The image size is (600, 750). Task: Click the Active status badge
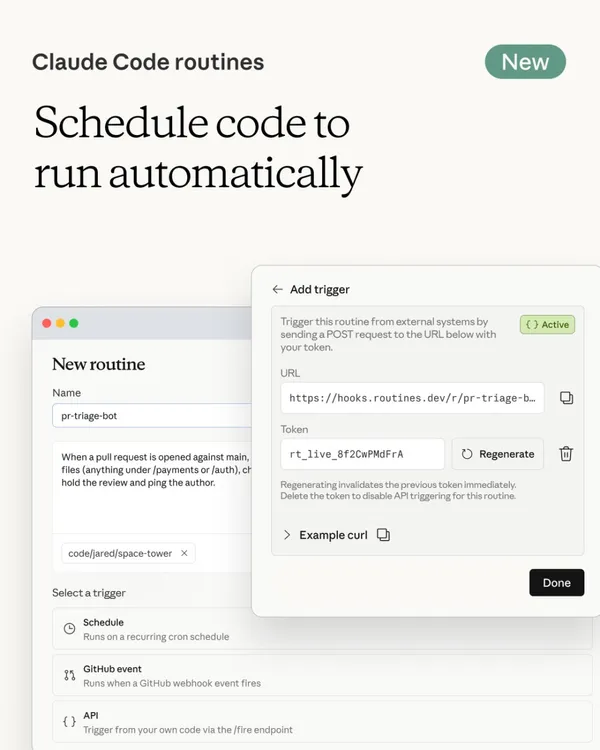tap(547, 324)
